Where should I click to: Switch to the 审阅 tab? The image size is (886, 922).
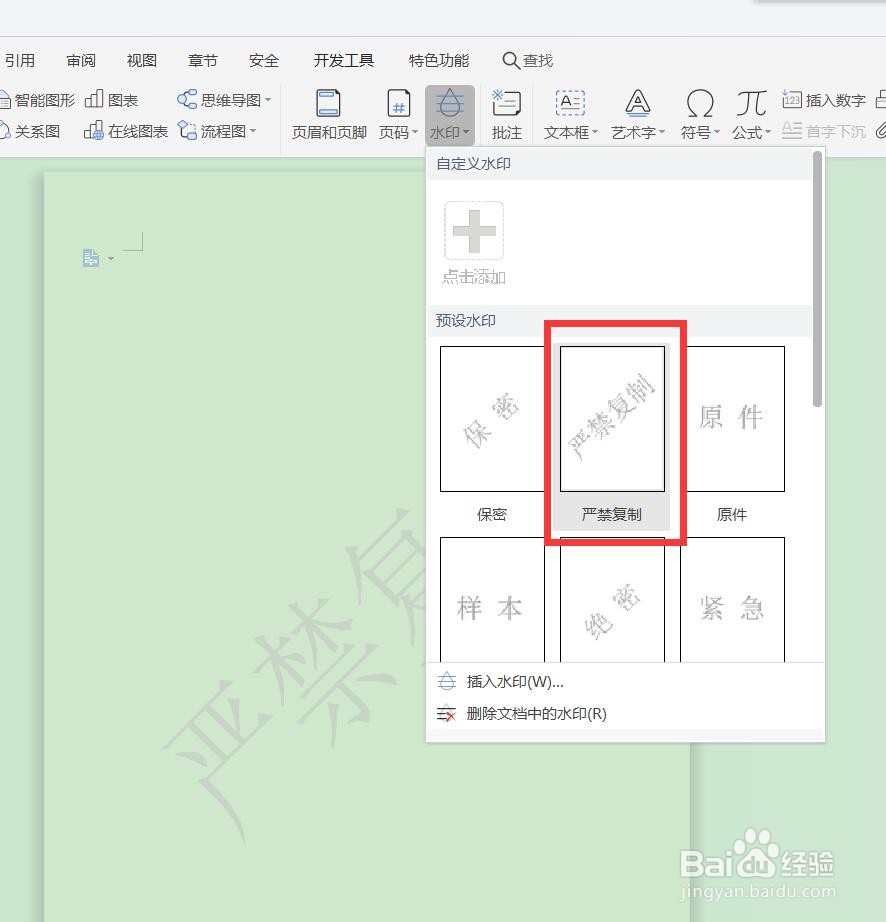coord(81,61)
